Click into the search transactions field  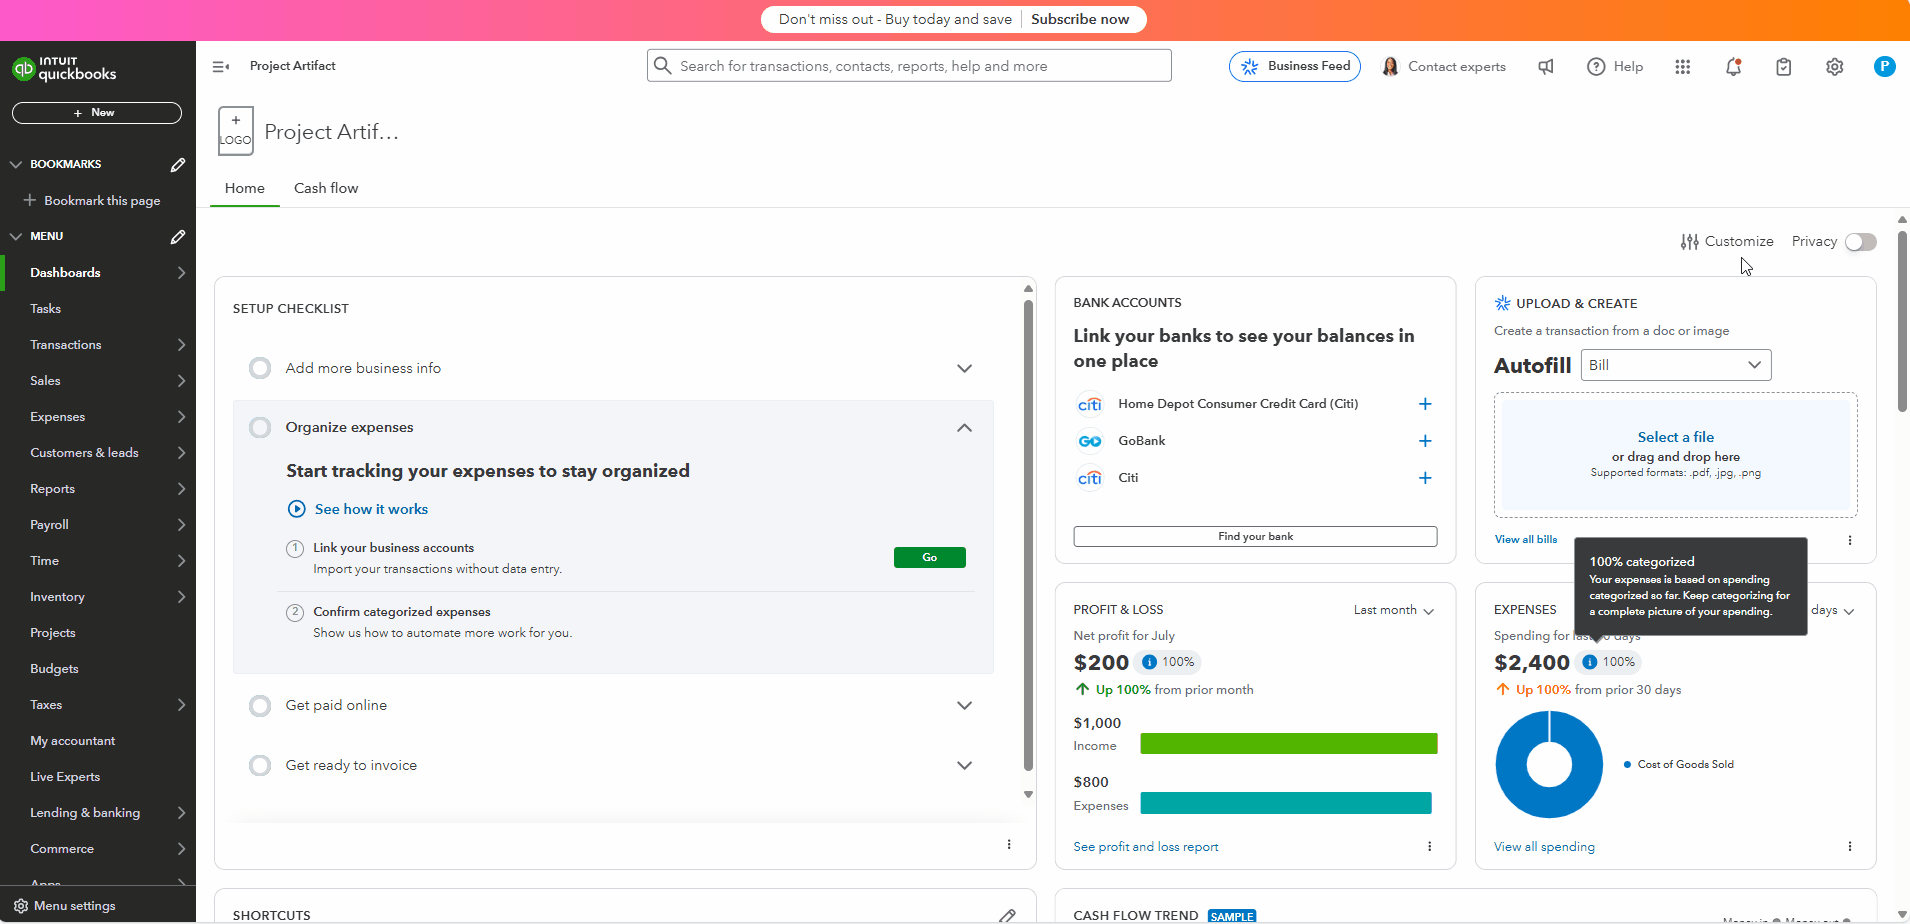pos(910,66)
